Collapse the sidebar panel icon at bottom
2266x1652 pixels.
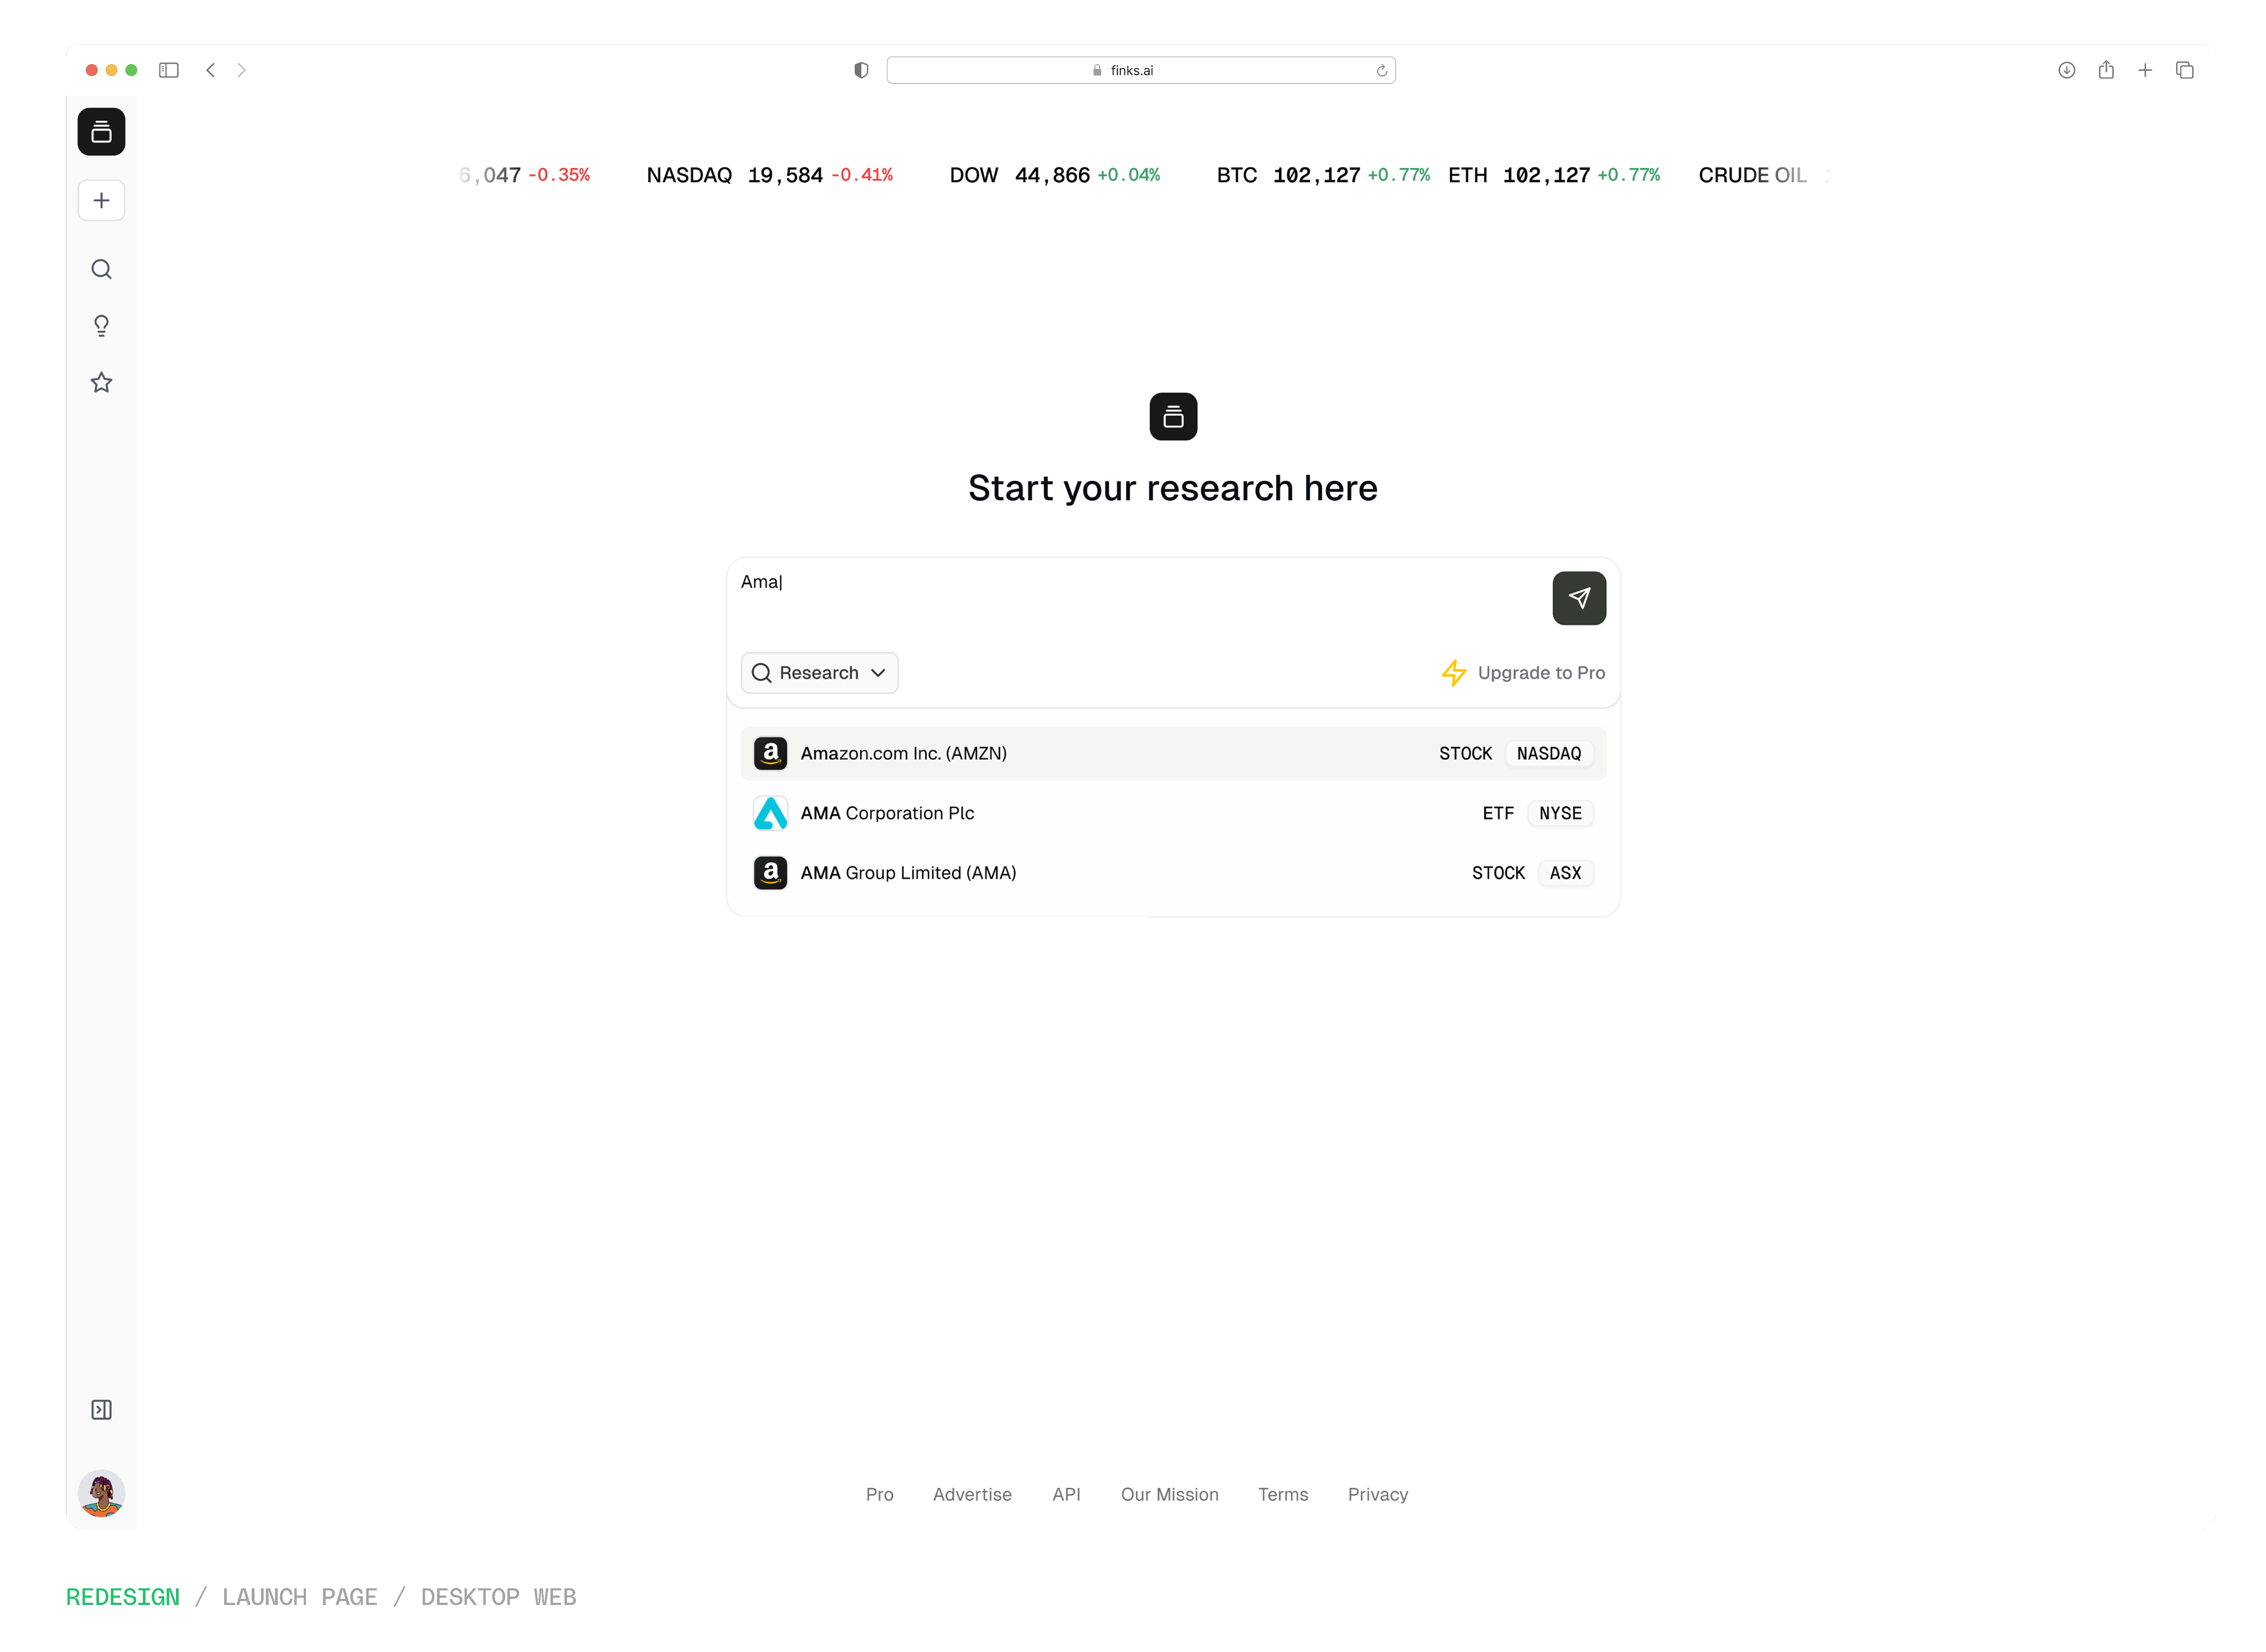click(x=101, y=1410)
